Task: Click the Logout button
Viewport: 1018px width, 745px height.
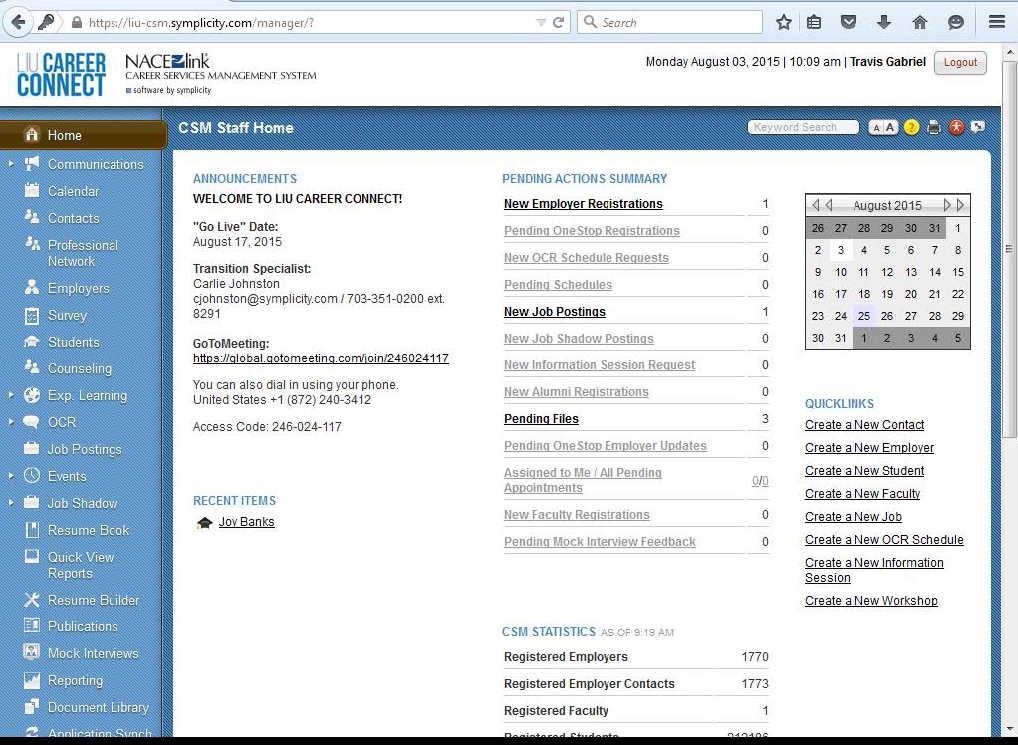Action: [x=959, y=62]
